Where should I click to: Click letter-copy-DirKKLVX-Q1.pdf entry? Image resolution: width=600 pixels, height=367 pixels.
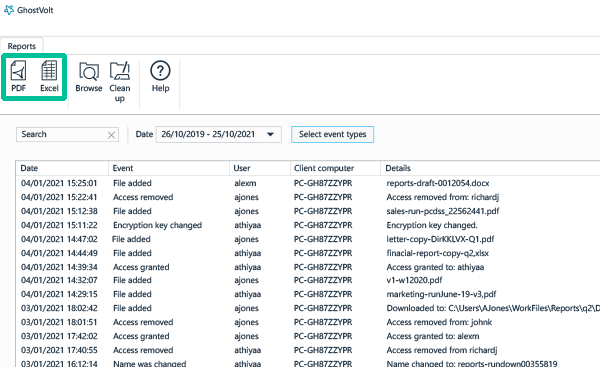pos(440,239)
